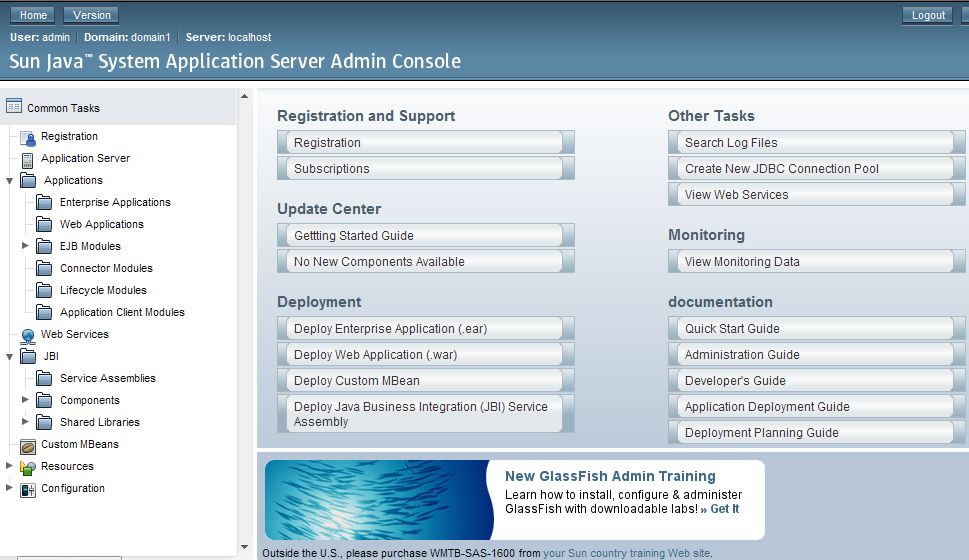The height and width of the screenshot is (560, 969).
Task: Click the Configuration icon in tree
Action: (x=28, y=490)
